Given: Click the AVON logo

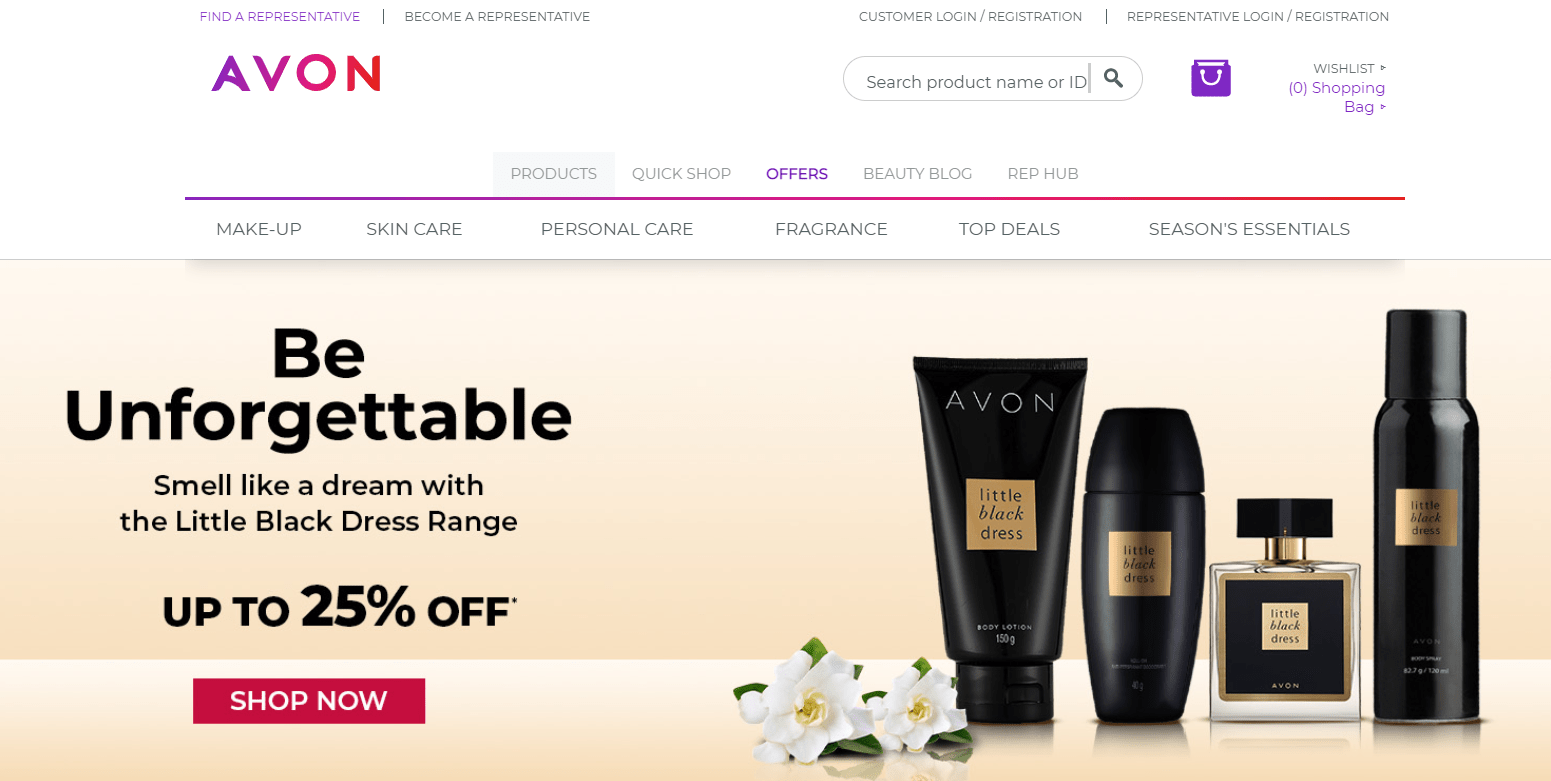Looking at the screenshot, I should 296,74.
